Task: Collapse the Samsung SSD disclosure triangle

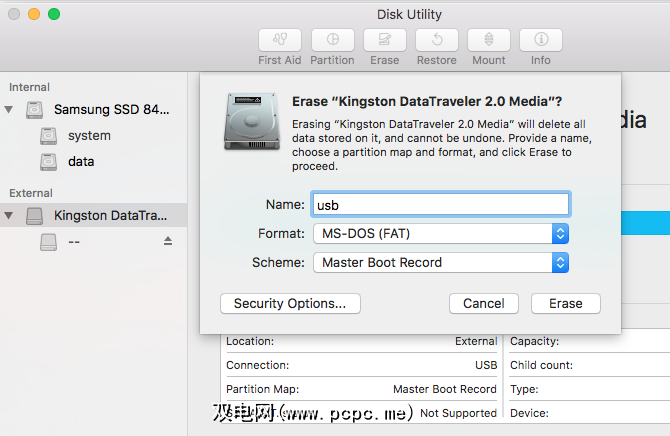Action: tap(10, 109)
